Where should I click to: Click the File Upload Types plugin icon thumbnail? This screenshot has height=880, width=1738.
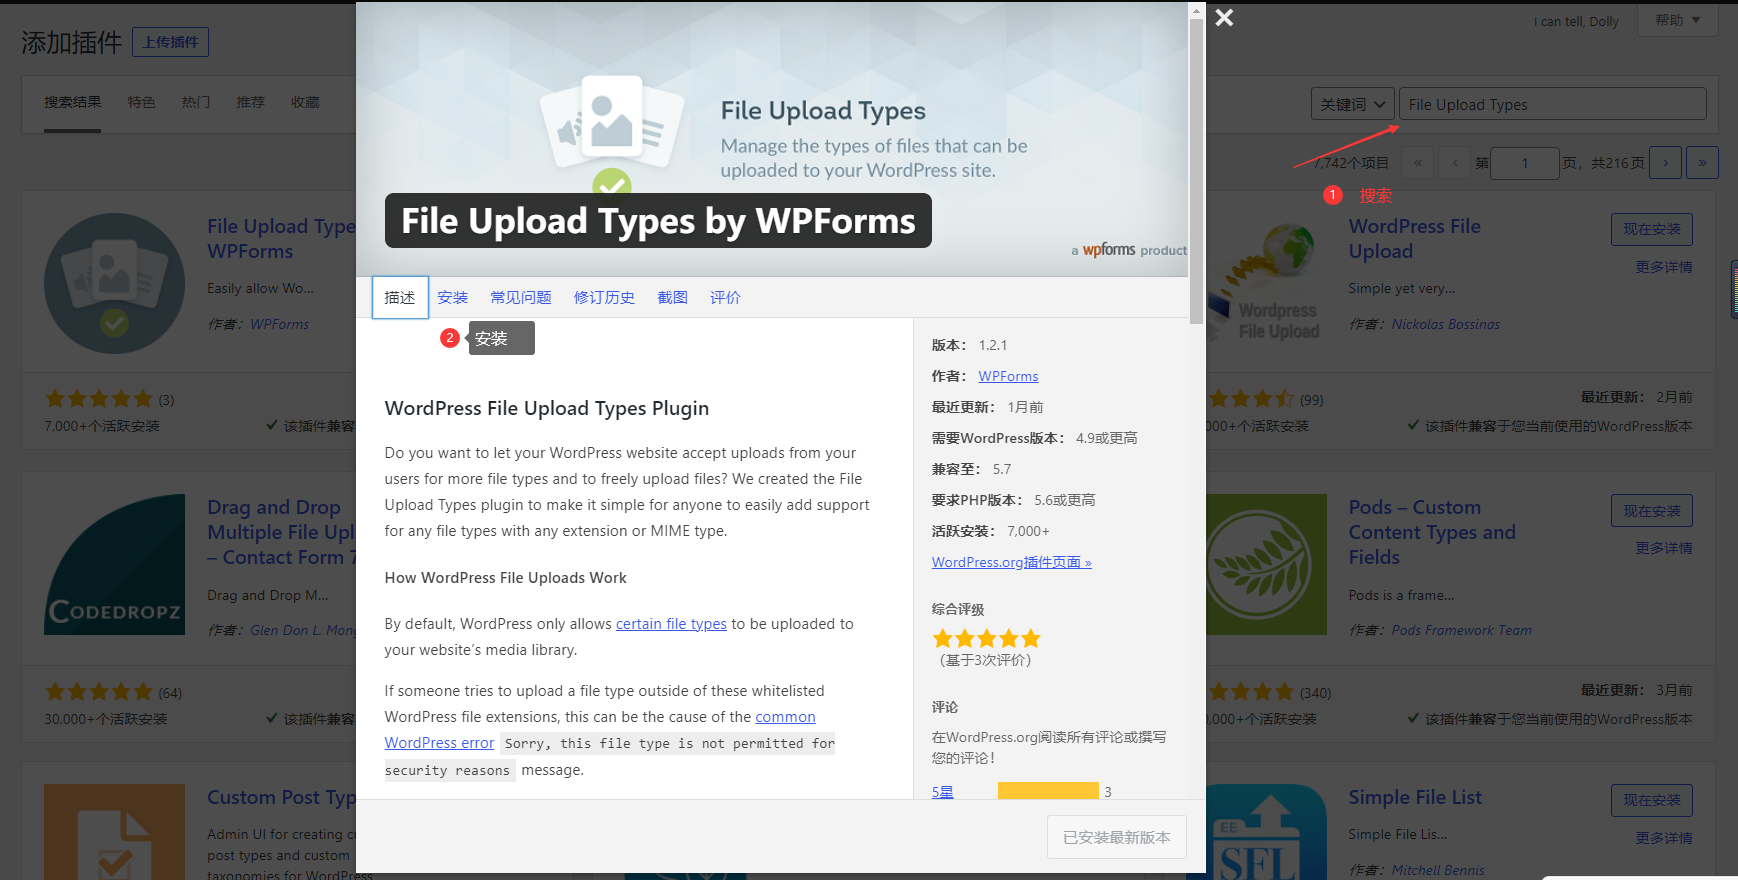point(114,283)
